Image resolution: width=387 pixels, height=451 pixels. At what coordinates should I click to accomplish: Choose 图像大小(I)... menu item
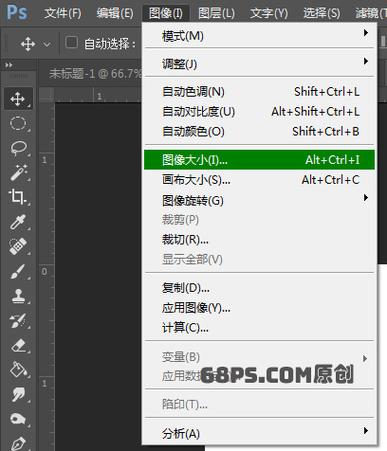click(x=260, y=160)
